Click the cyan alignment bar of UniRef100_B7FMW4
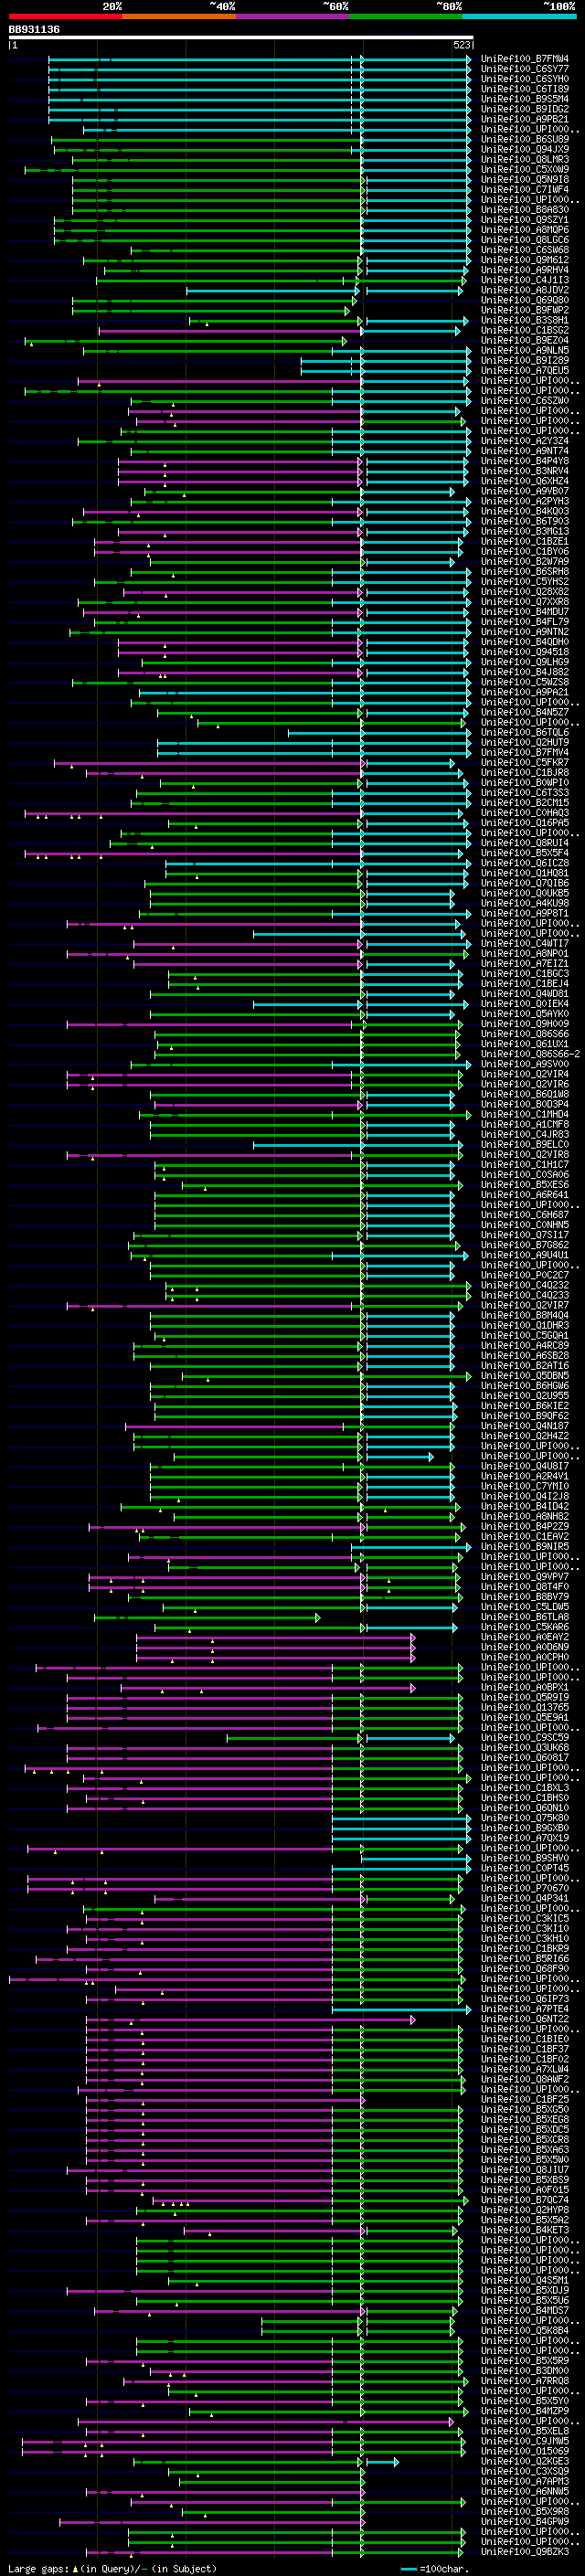Image resolution: width=585 pixels, height=2576 pixels. coord(259,59)
